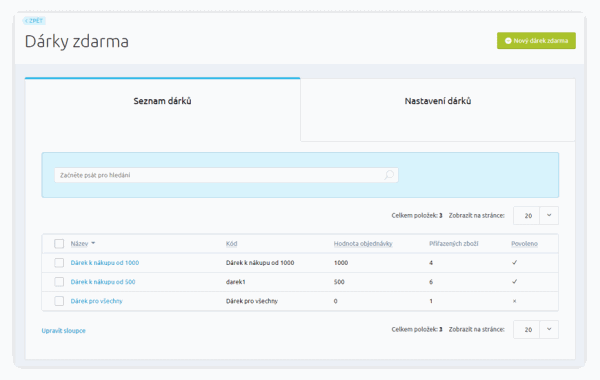Viewport: 600px width, 380px height.
Task: Open Dárek k nákupu od 500 link
Action: point(103,282)
